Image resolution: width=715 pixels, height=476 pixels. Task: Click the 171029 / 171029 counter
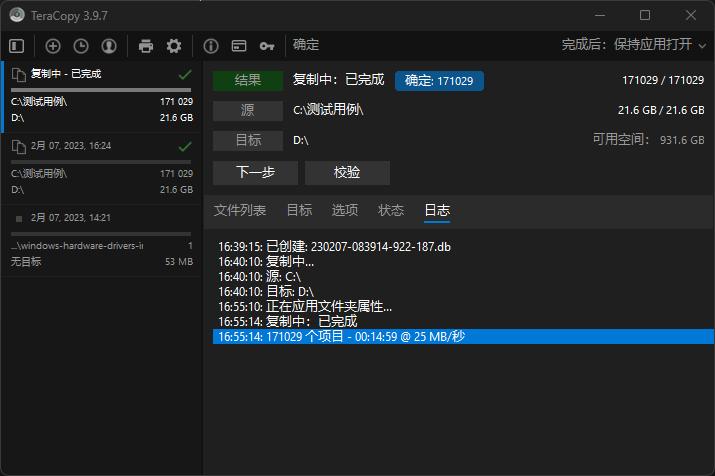(663, 80)
